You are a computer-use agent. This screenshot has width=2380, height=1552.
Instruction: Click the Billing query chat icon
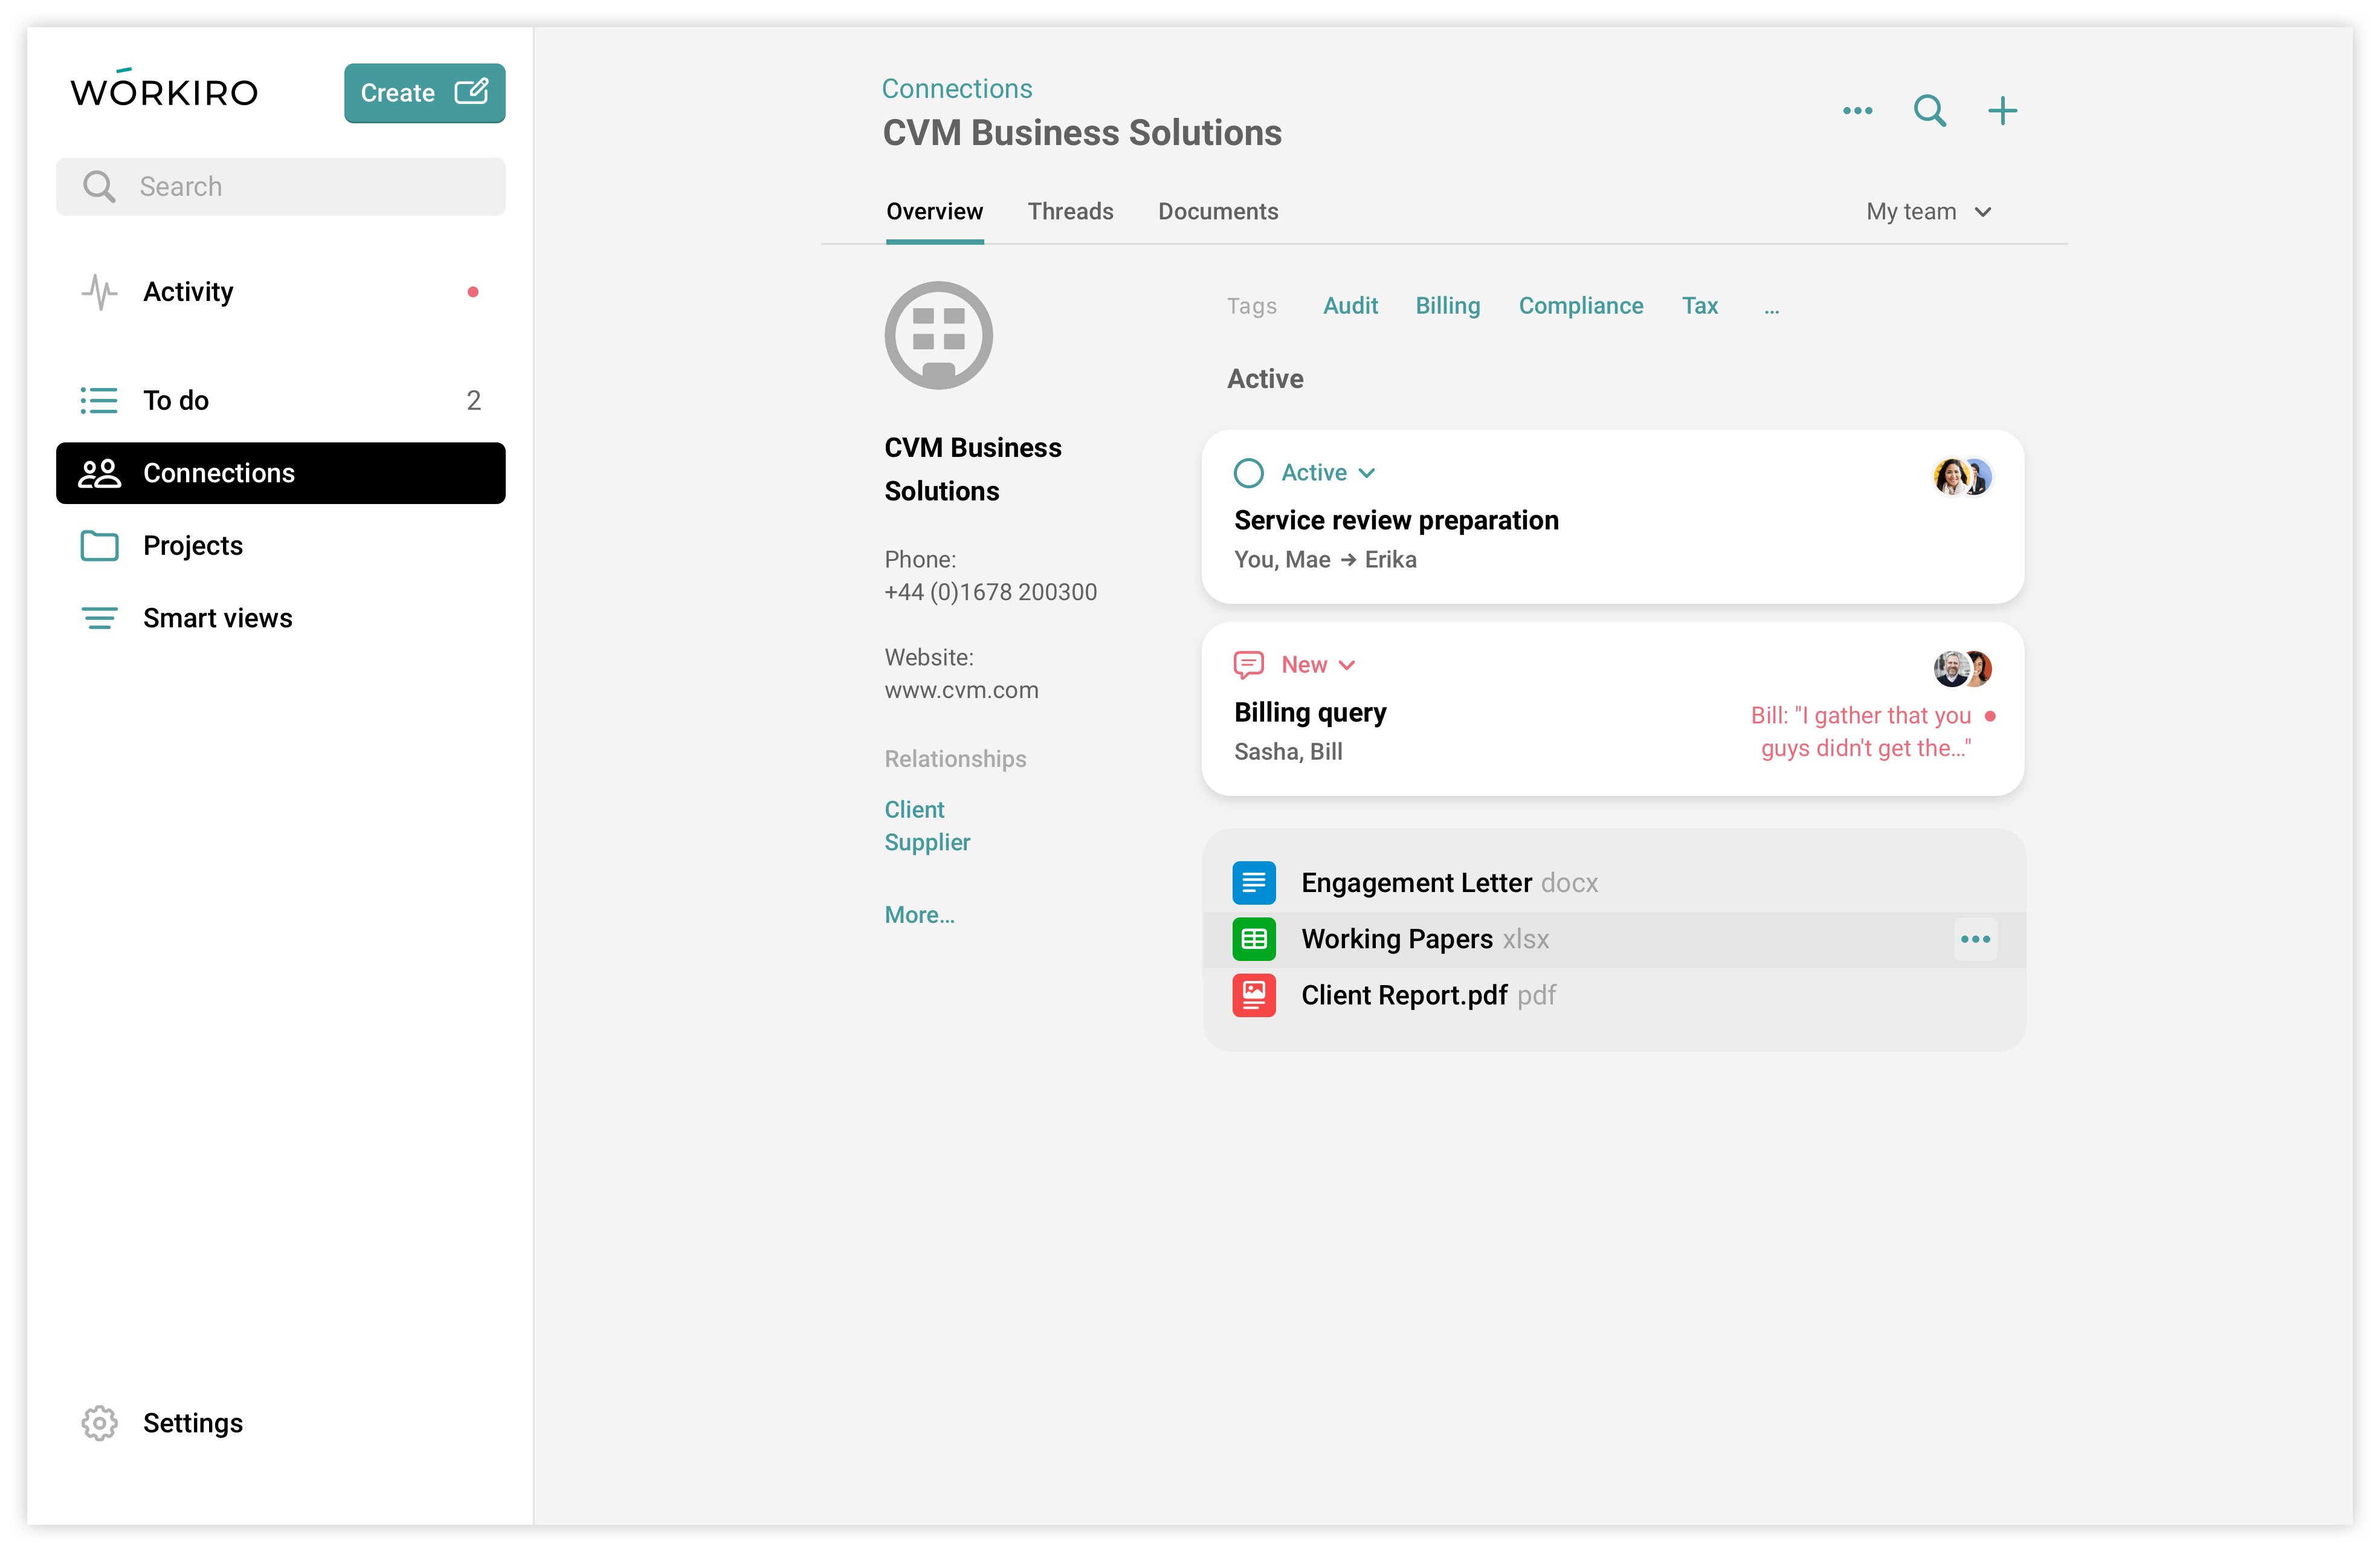(1248, 664)
